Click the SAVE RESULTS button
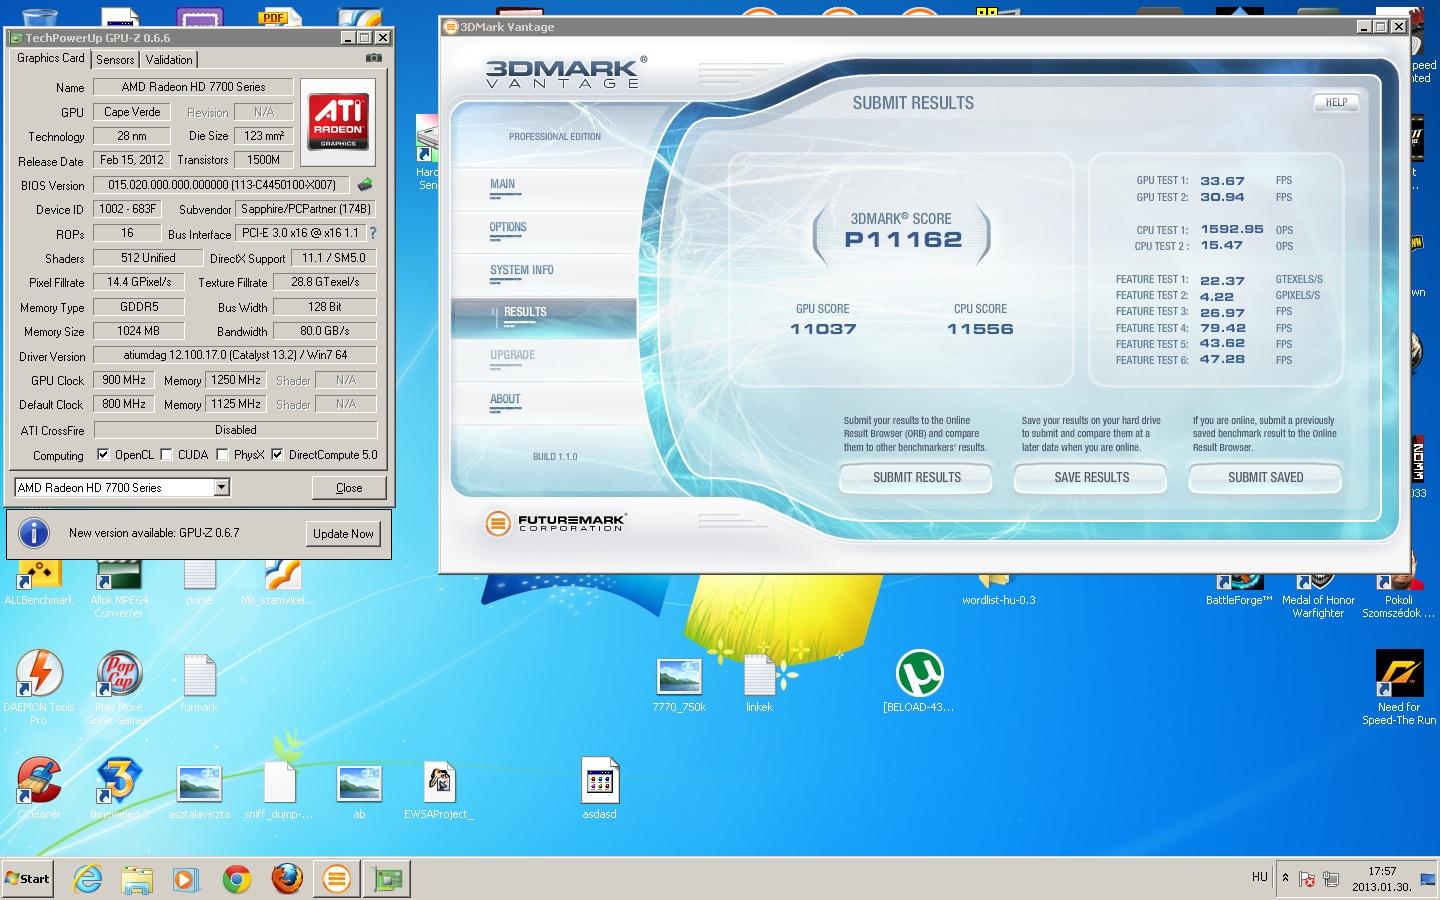This screenshot has width=1440, height=900. (1091, 478)
